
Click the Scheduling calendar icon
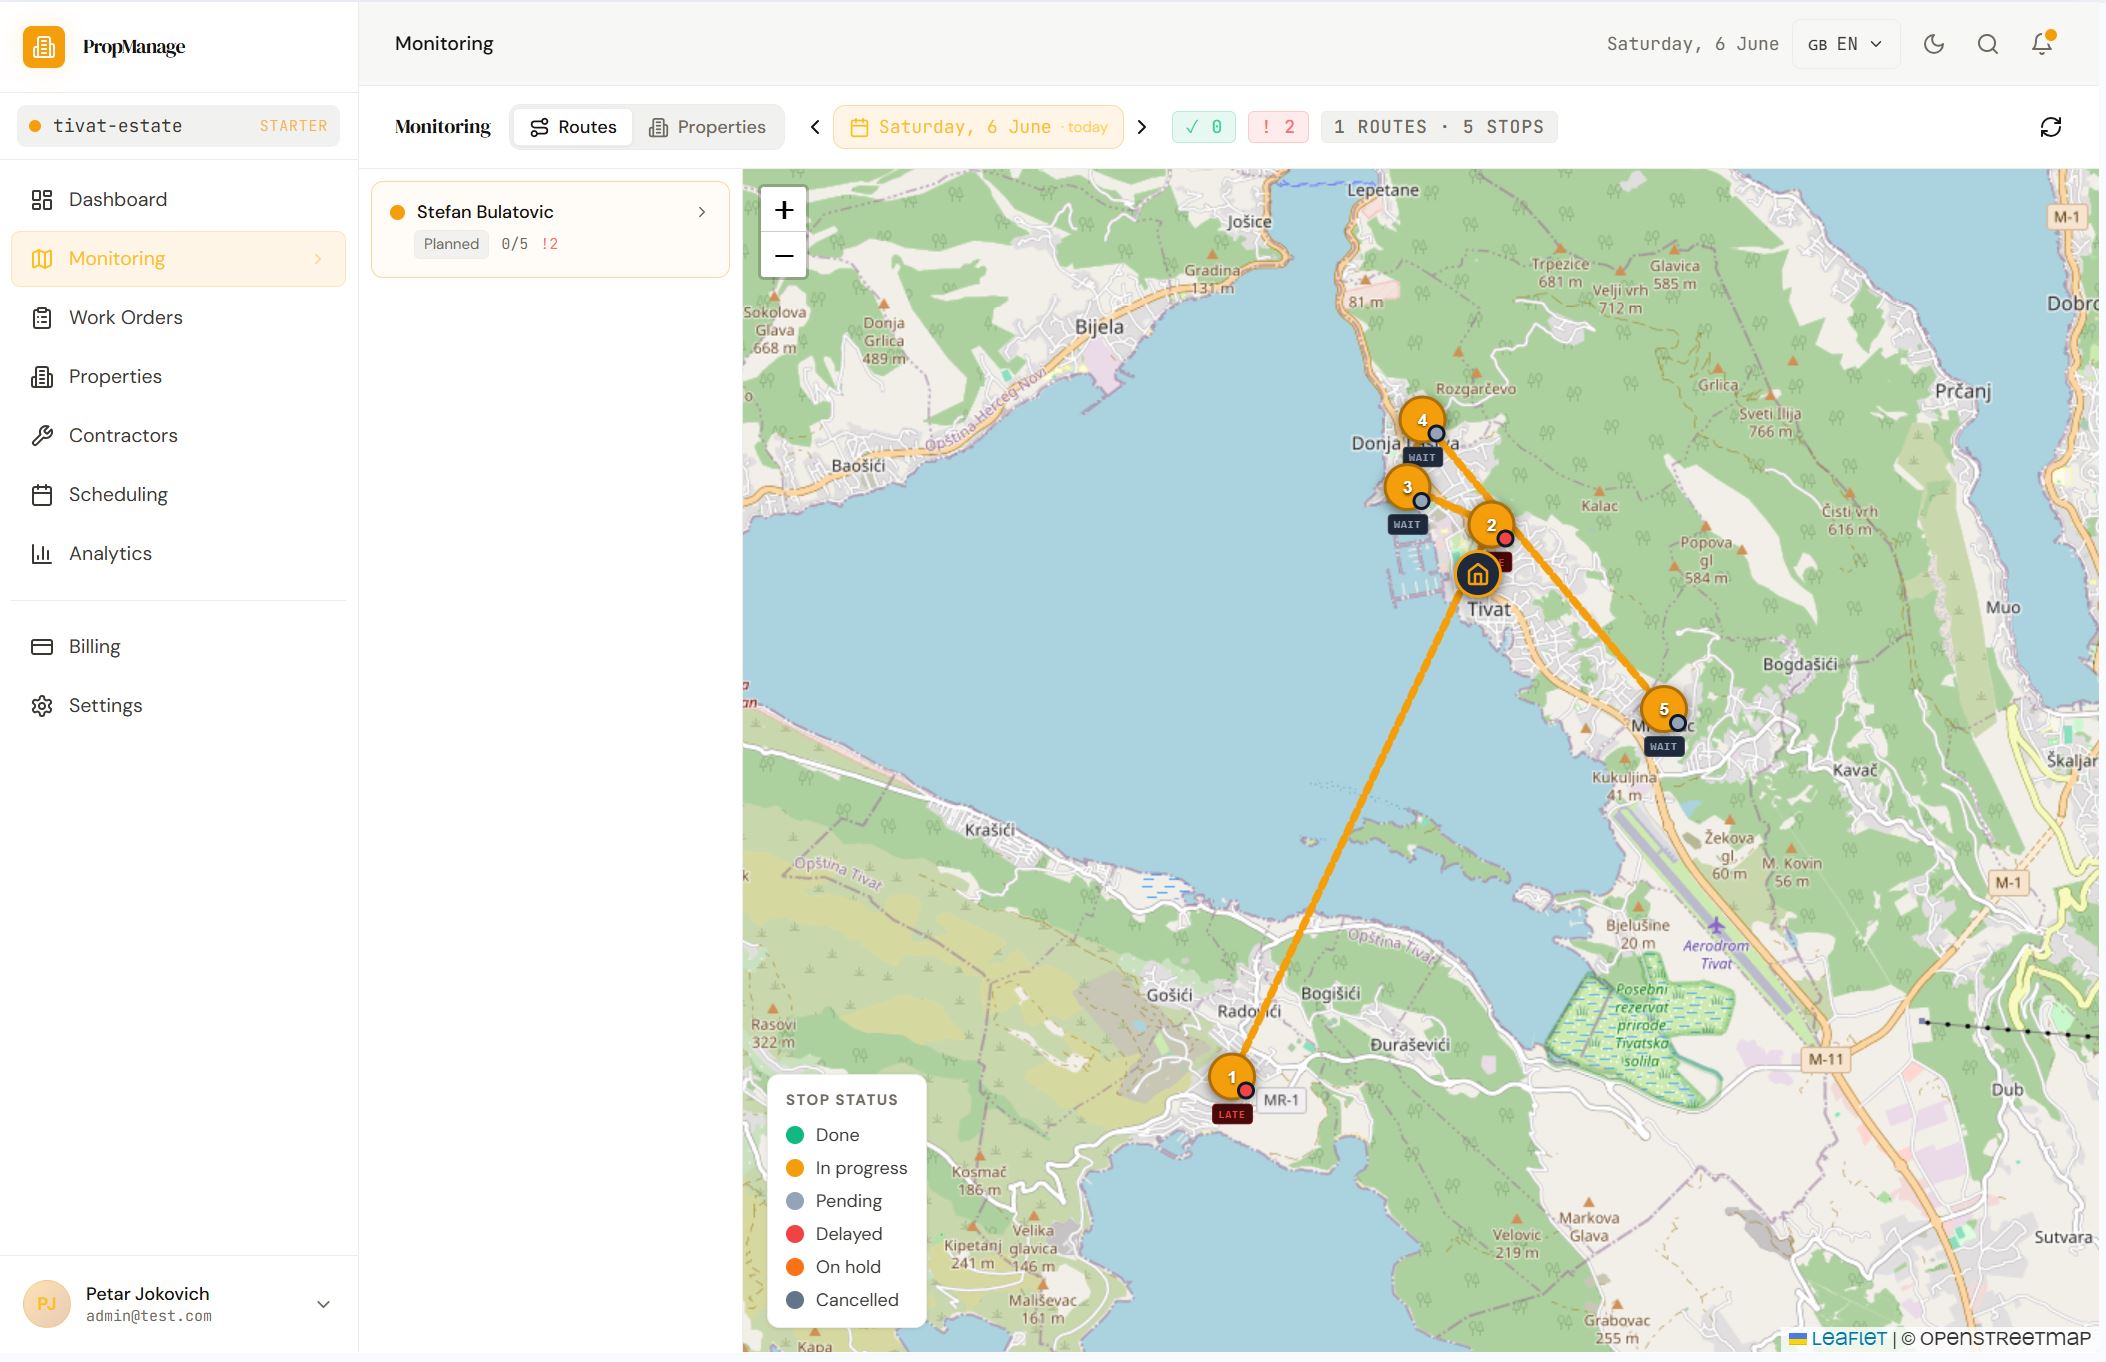point(42,495)
